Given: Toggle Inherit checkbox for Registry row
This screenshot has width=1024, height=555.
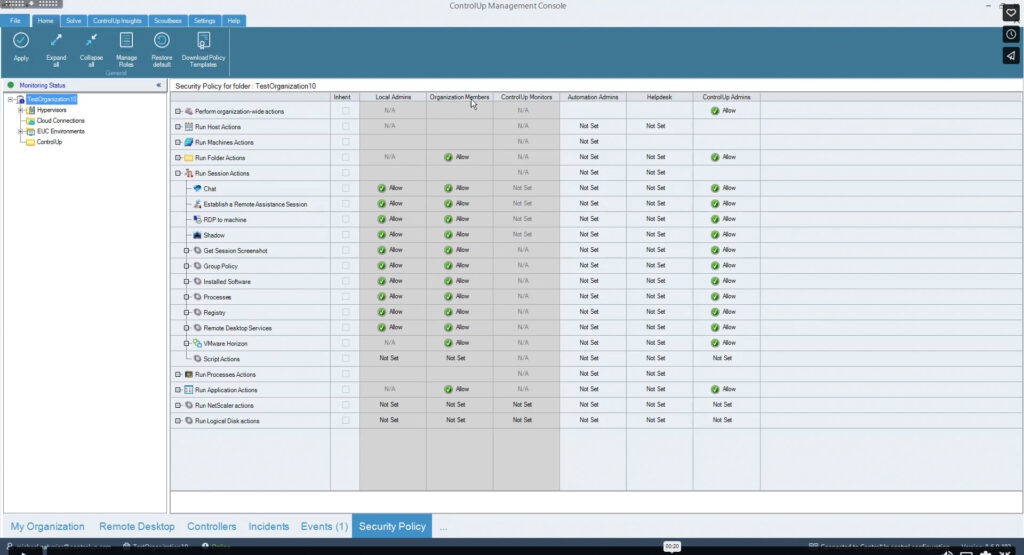Looking at the screenshot, I should pos(346,312).
